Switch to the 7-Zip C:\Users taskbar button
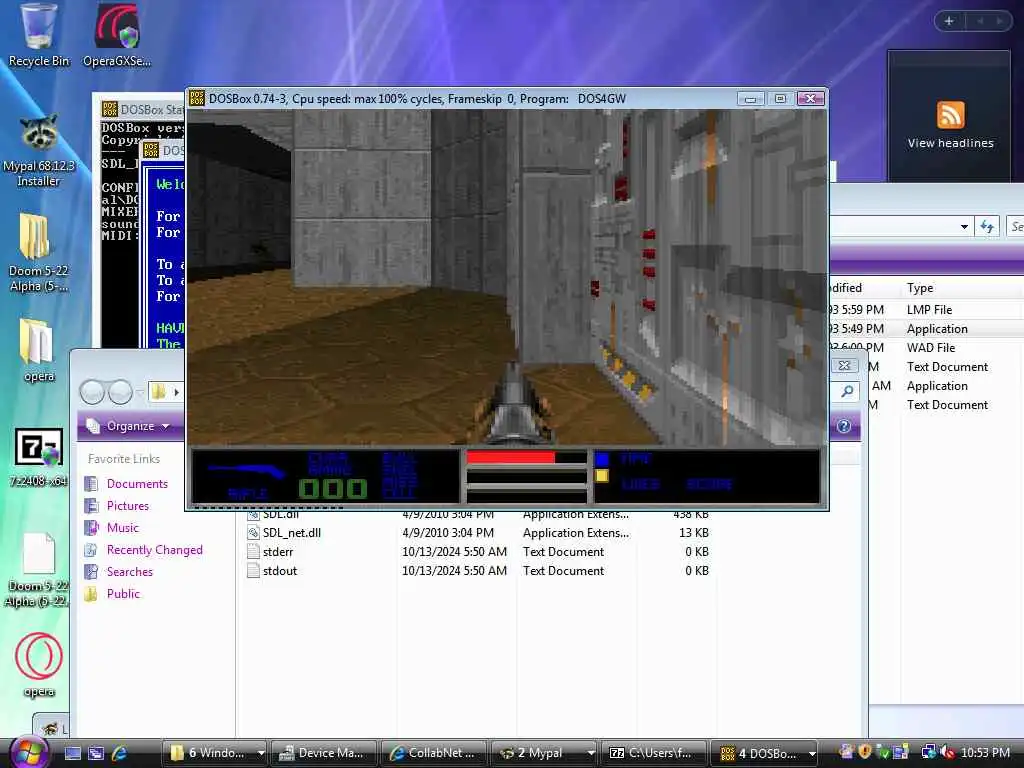1024x768 pixels. [x=654, y=753]
